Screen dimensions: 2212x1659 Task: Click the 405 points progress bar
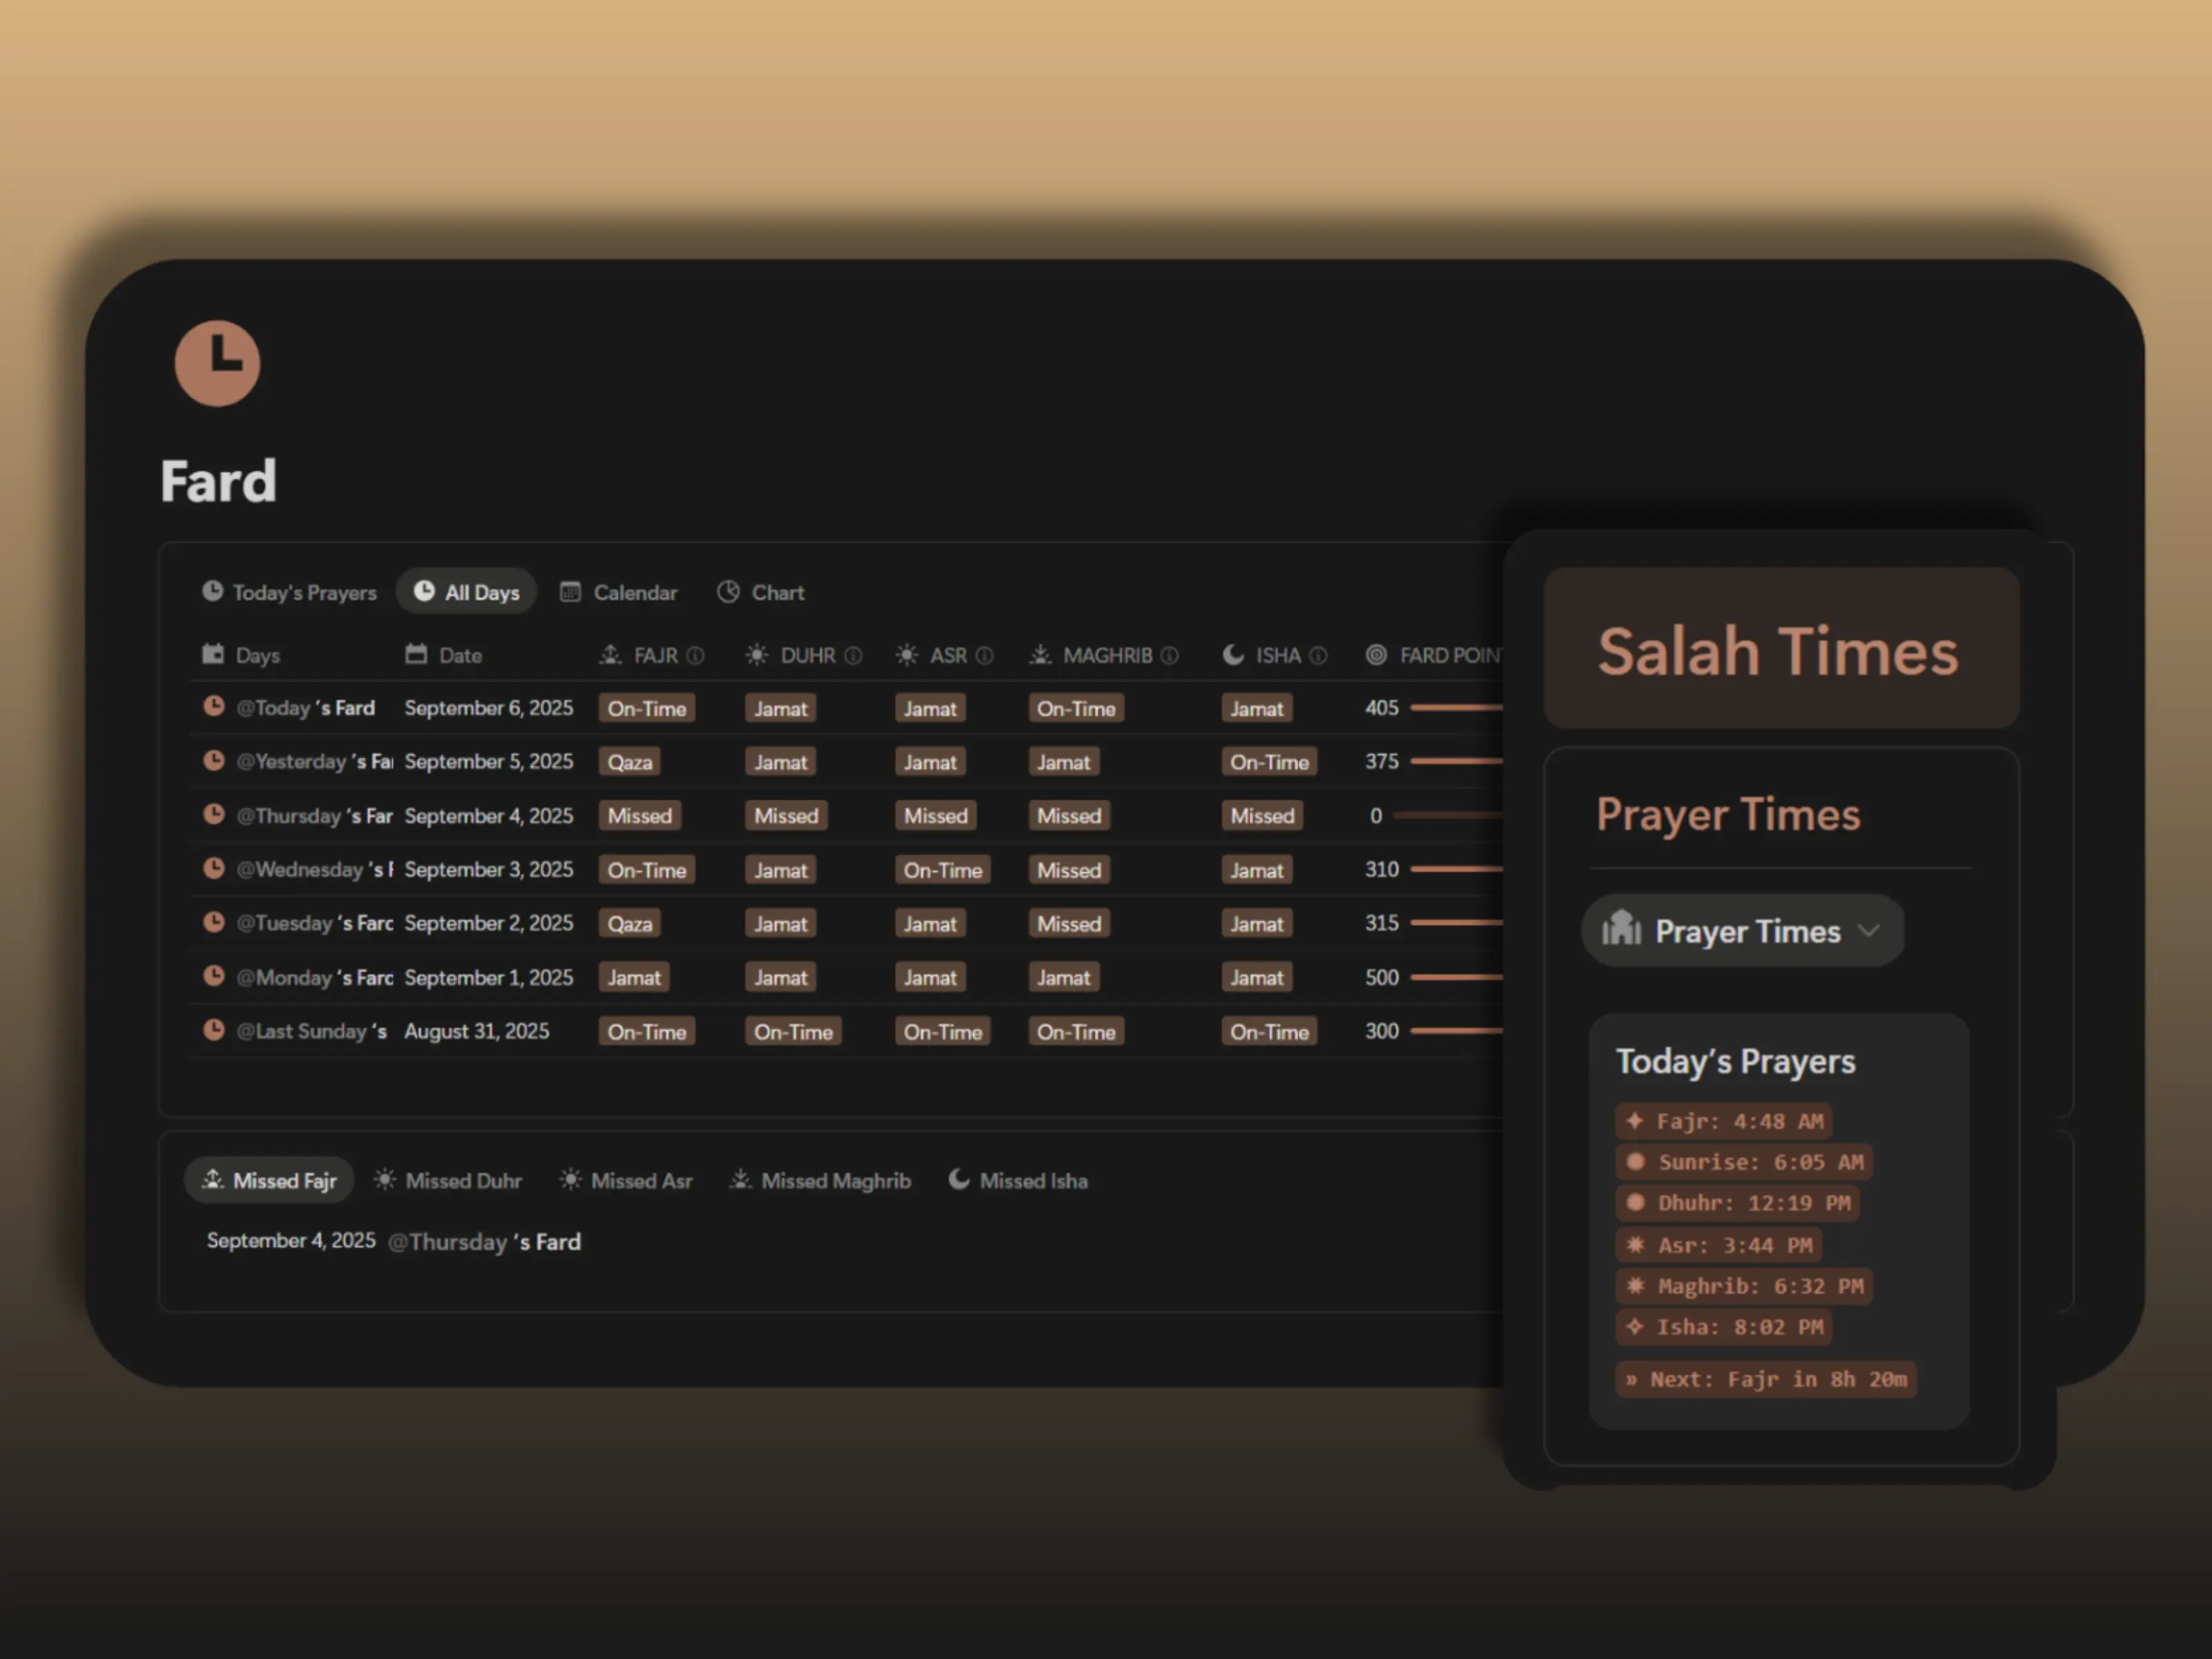pyautogui.click(x=1456, y=708)
